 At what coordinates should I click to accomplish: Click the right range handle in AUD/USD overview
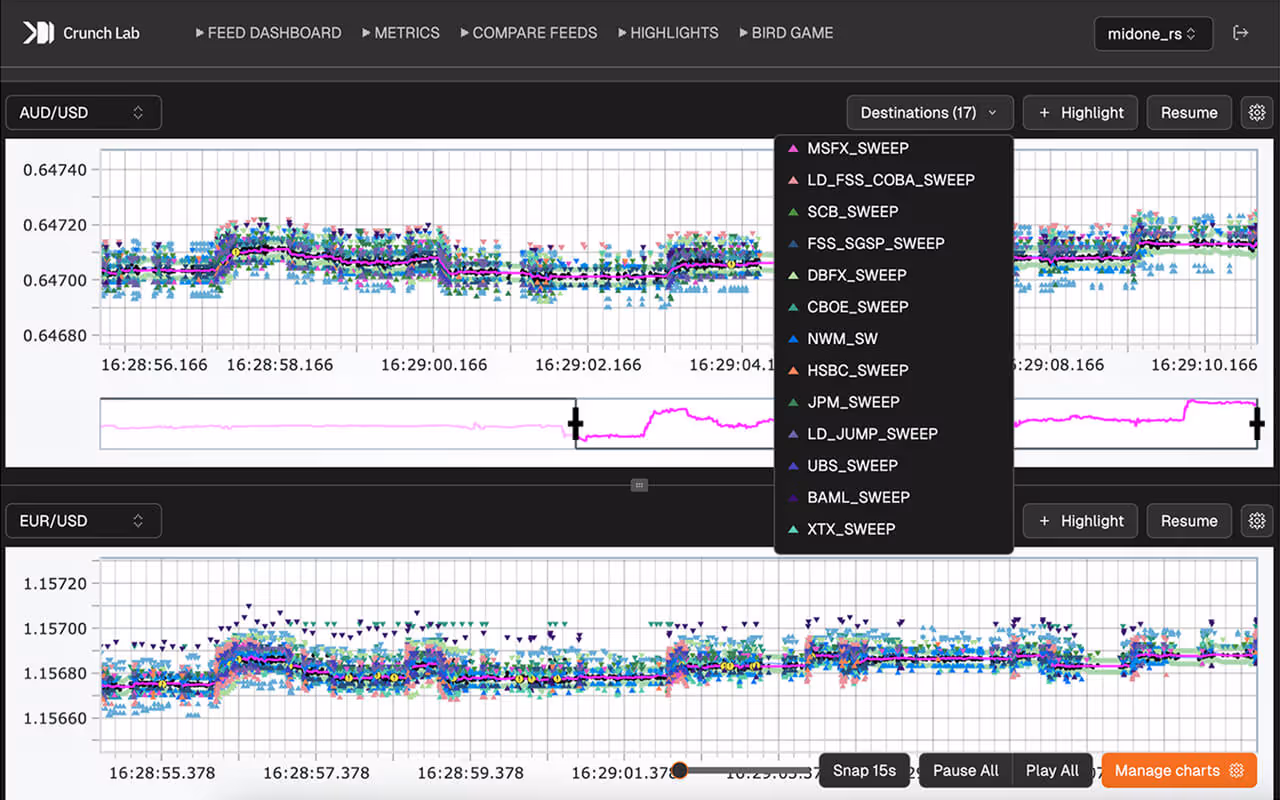(1257, 424)
